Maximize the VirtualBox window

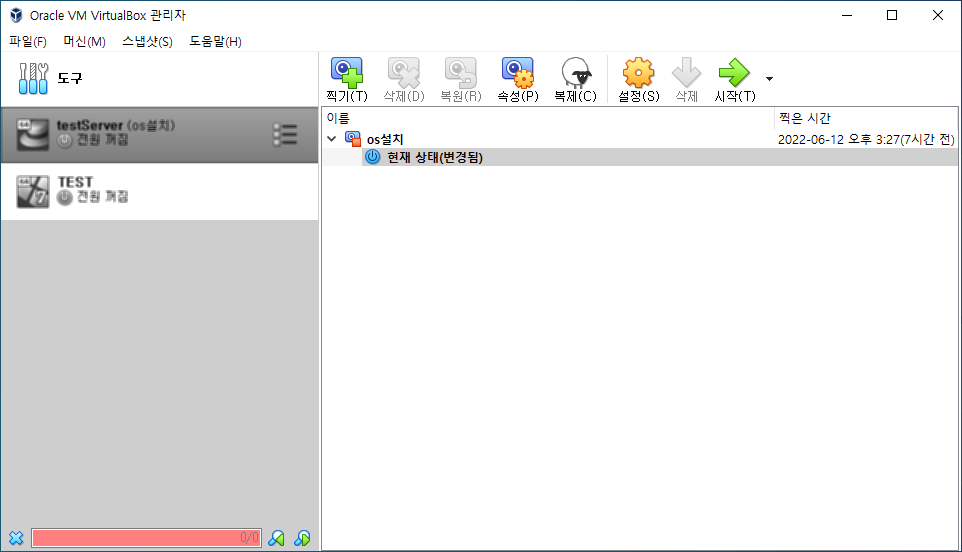(892, 15)
